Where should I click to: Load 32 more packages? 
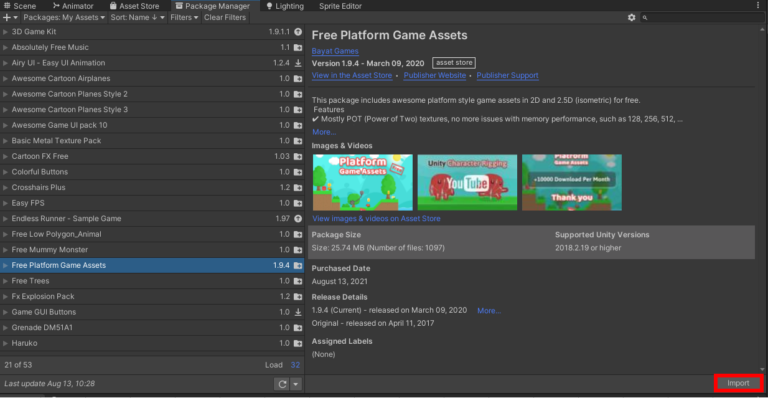[x=295, y=365]
